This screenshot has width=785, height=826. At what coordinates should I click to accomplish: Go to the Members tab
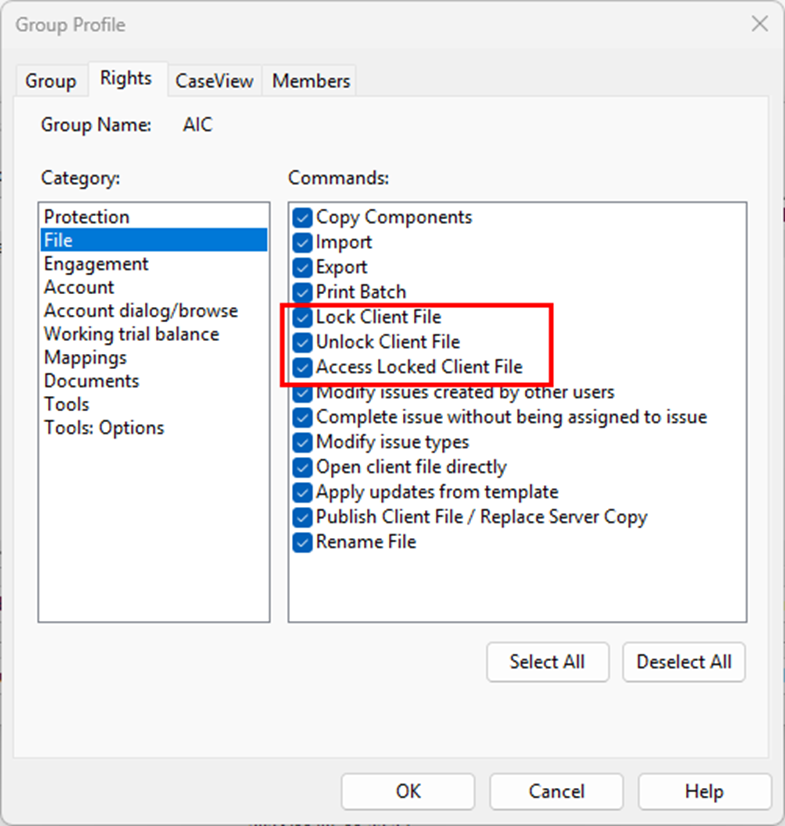pyautogui.click(x=311, y=81)
